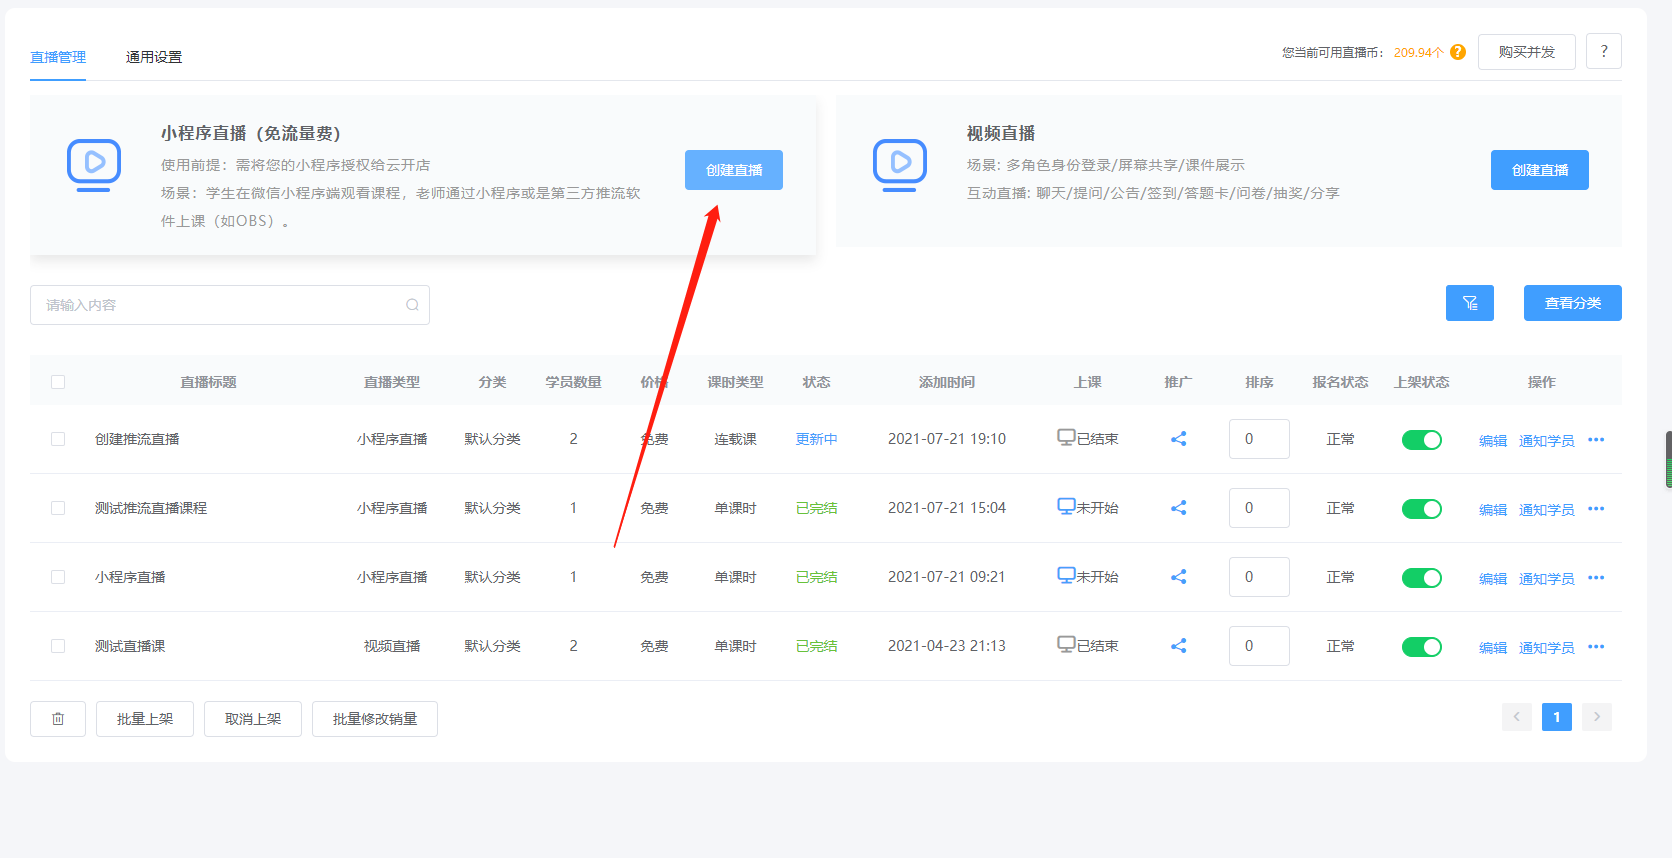Open more actions menu for 测试直播课 row
This screenshot has height=858, width=1672.
click(x=1596, y=647)
